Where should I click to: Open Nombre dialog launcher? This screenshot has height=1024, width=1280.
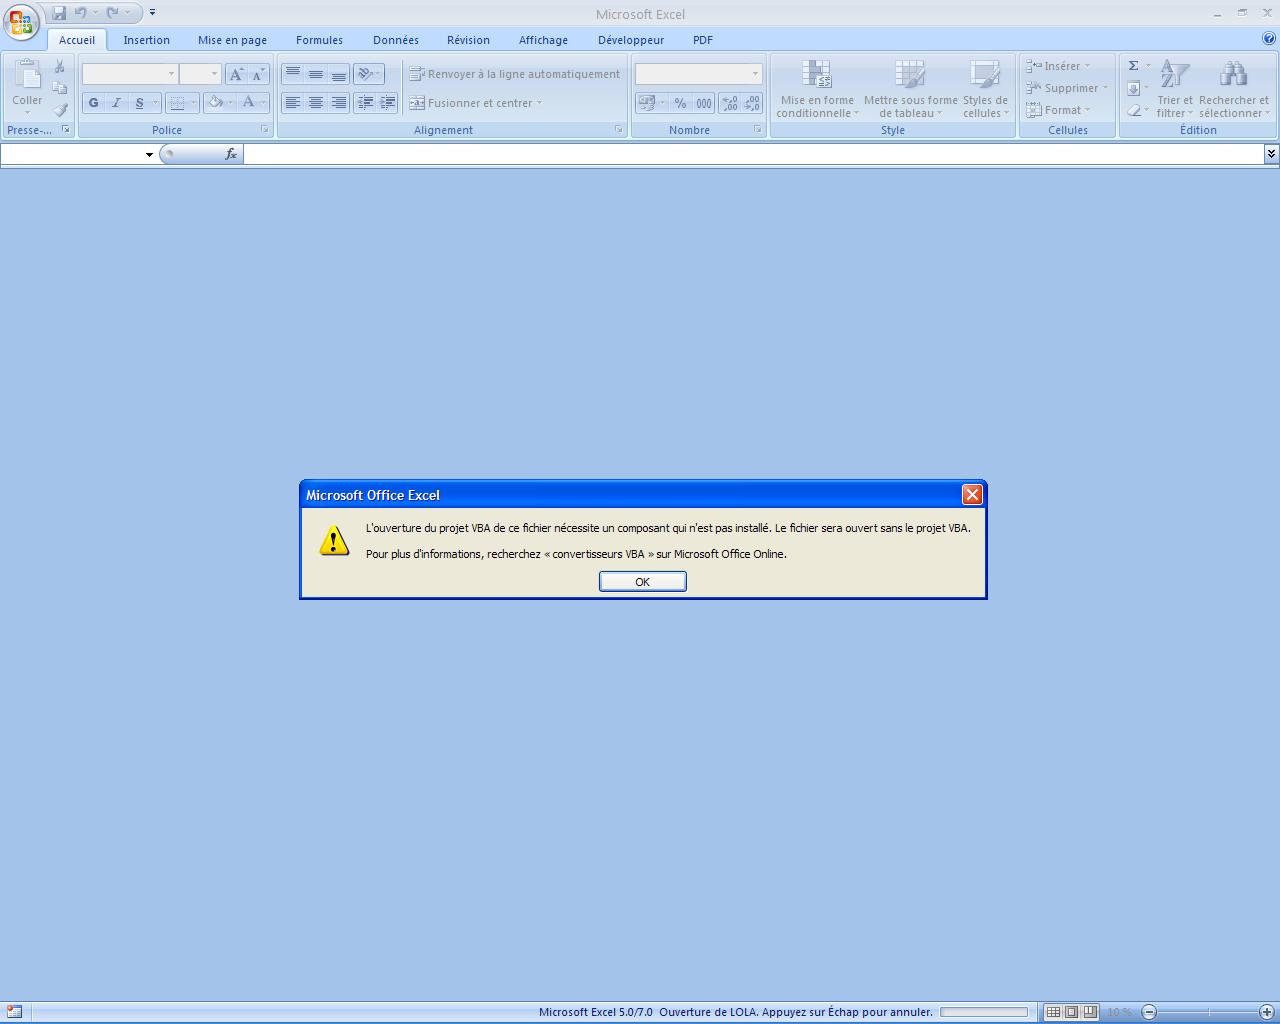pos(758,130)
